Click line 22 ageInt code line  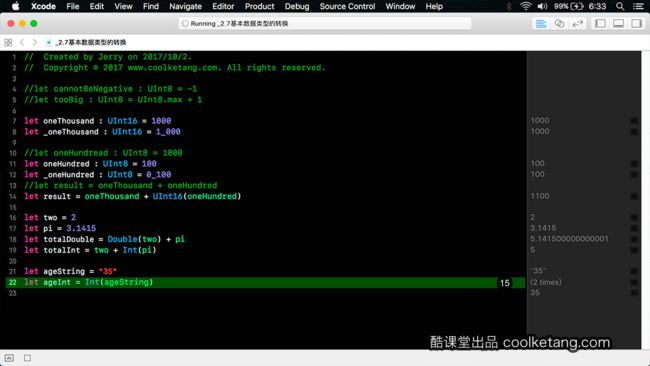tap(88, 282)
